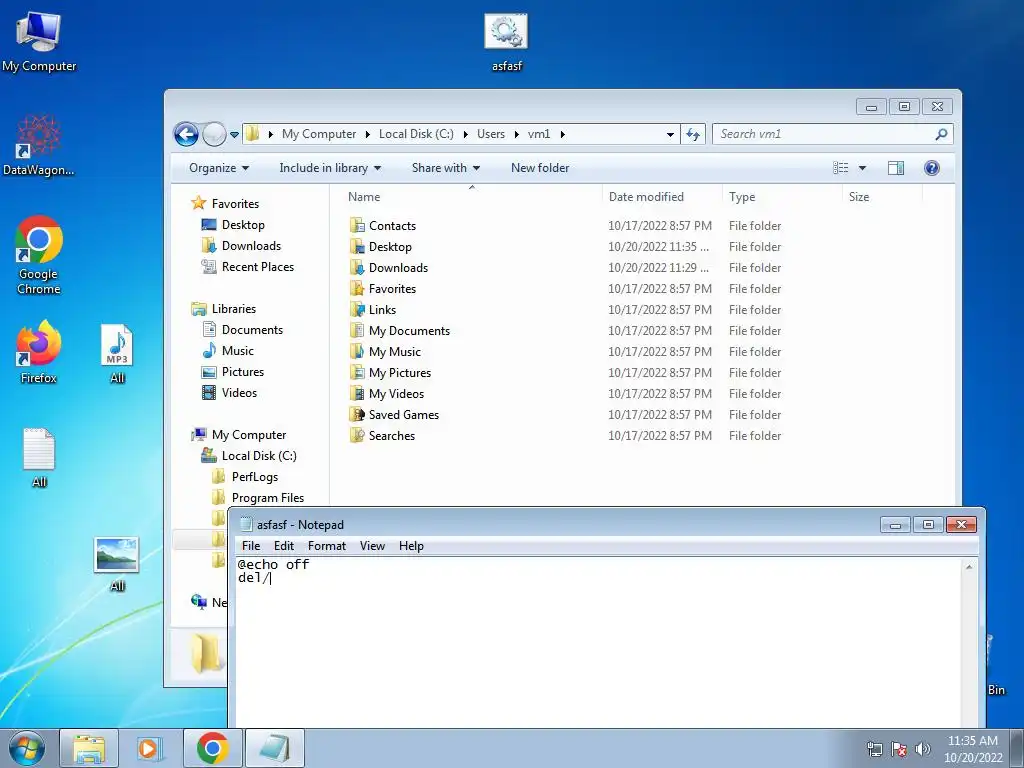Click the Change your view icon
Image resolution: width=1024 pixels, height=768 pixels.
[840, 168]
